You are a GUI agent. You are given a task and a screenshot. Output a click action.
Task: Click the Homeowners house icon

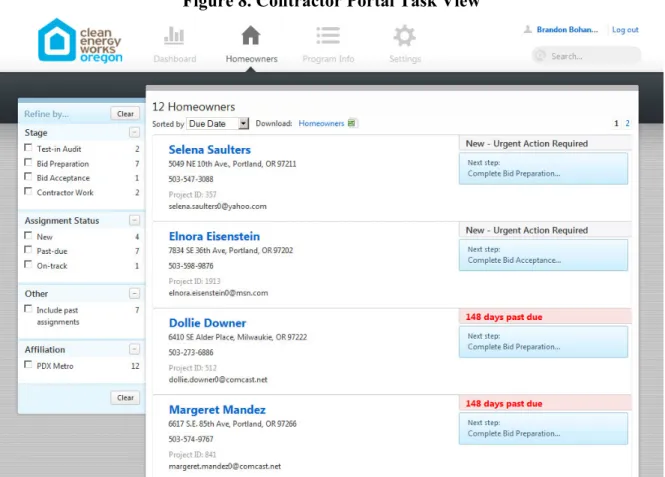[251, 35]
